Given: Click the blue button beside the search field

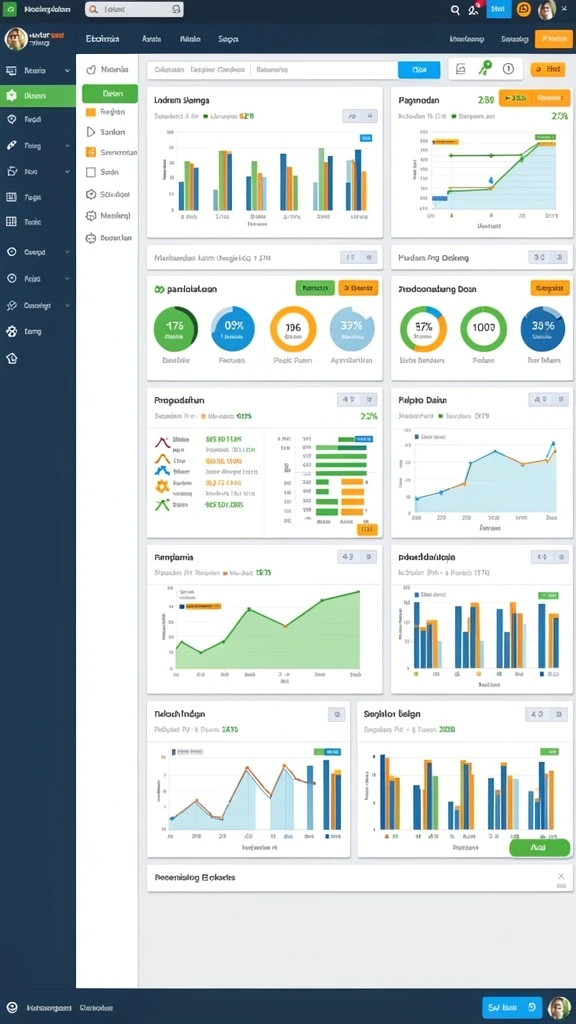Looking at the screenshot, I should (419, 69).
